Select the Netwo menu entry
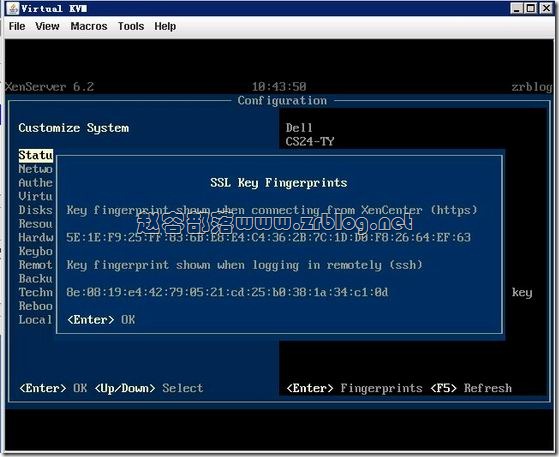Screen dimensions: 559x457 click(36, 169)
